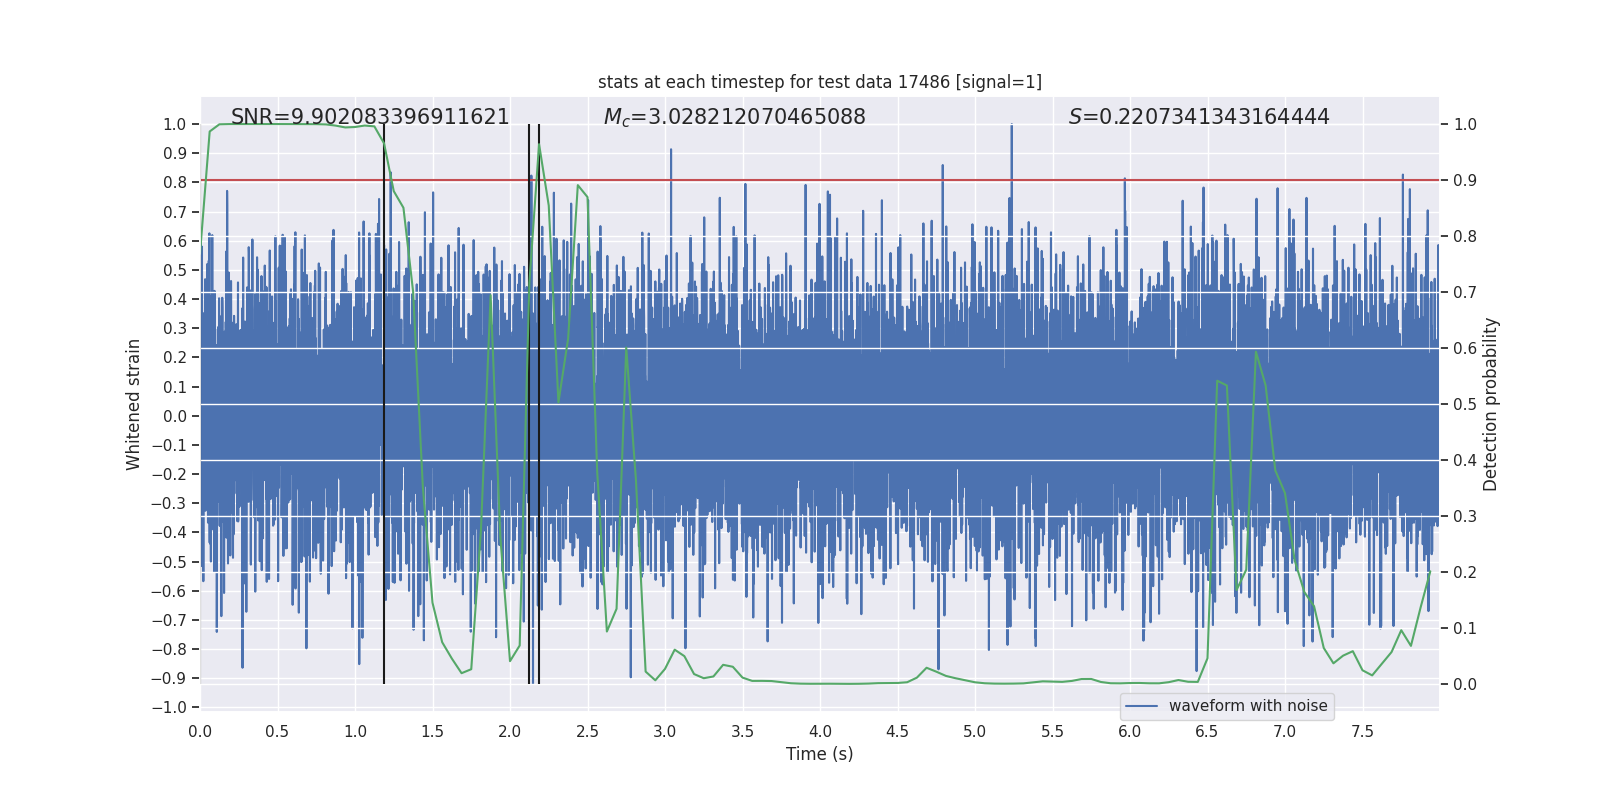Screen dimensions: 1600x800
Task: Click the −0.3 tick on Whitened strain axis
Action: [x=169, y=503]
